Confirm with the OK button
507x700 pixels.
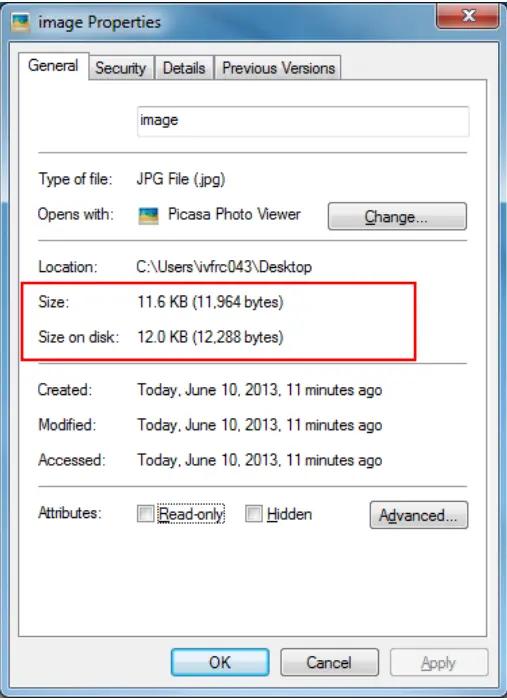click(x=220, y=662)
